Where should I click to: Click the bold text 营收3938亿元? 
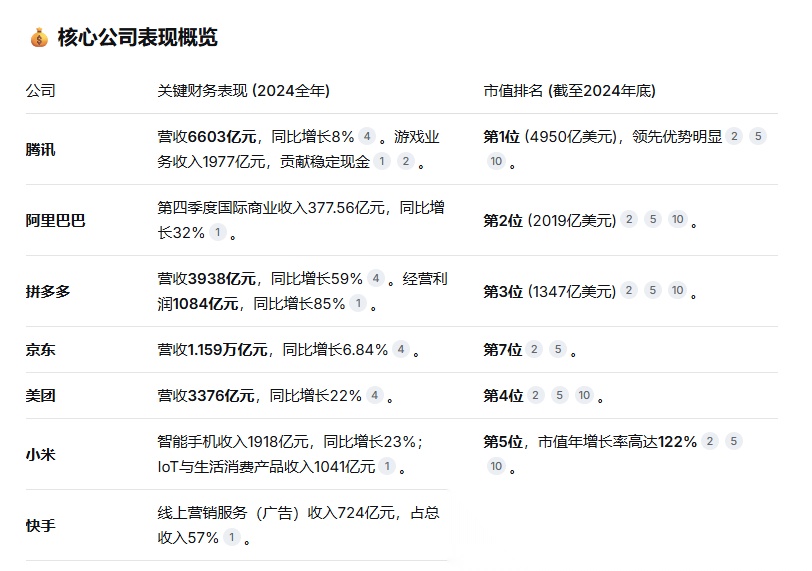point(207,279)
